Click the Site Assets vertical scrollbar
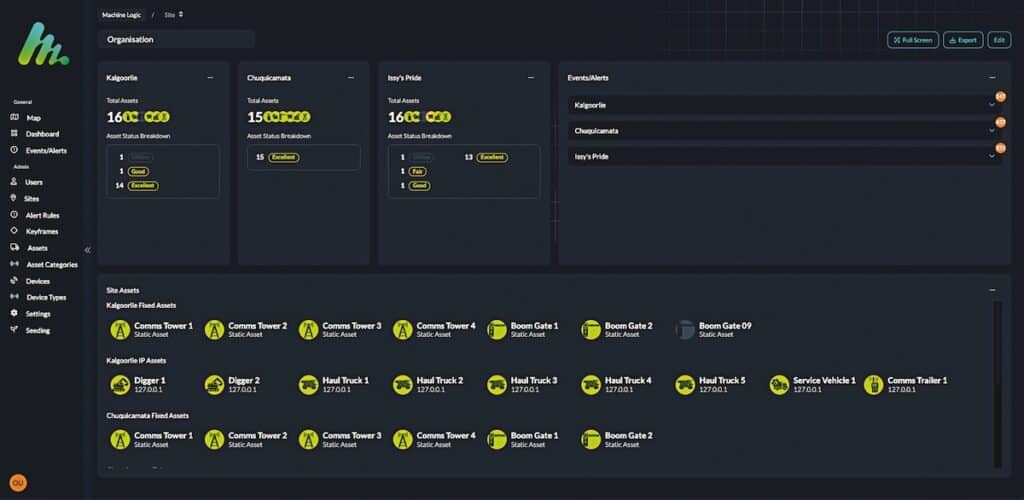This screenshot has width=1024, height=500. [996, 380]
